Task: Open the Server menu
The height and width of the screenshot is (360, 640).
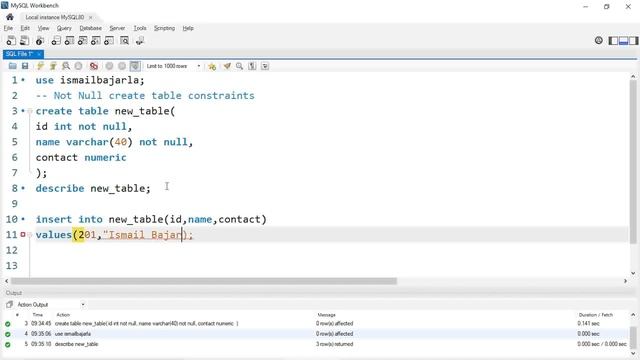Action: pyautogui.click(x=117, y=28)
